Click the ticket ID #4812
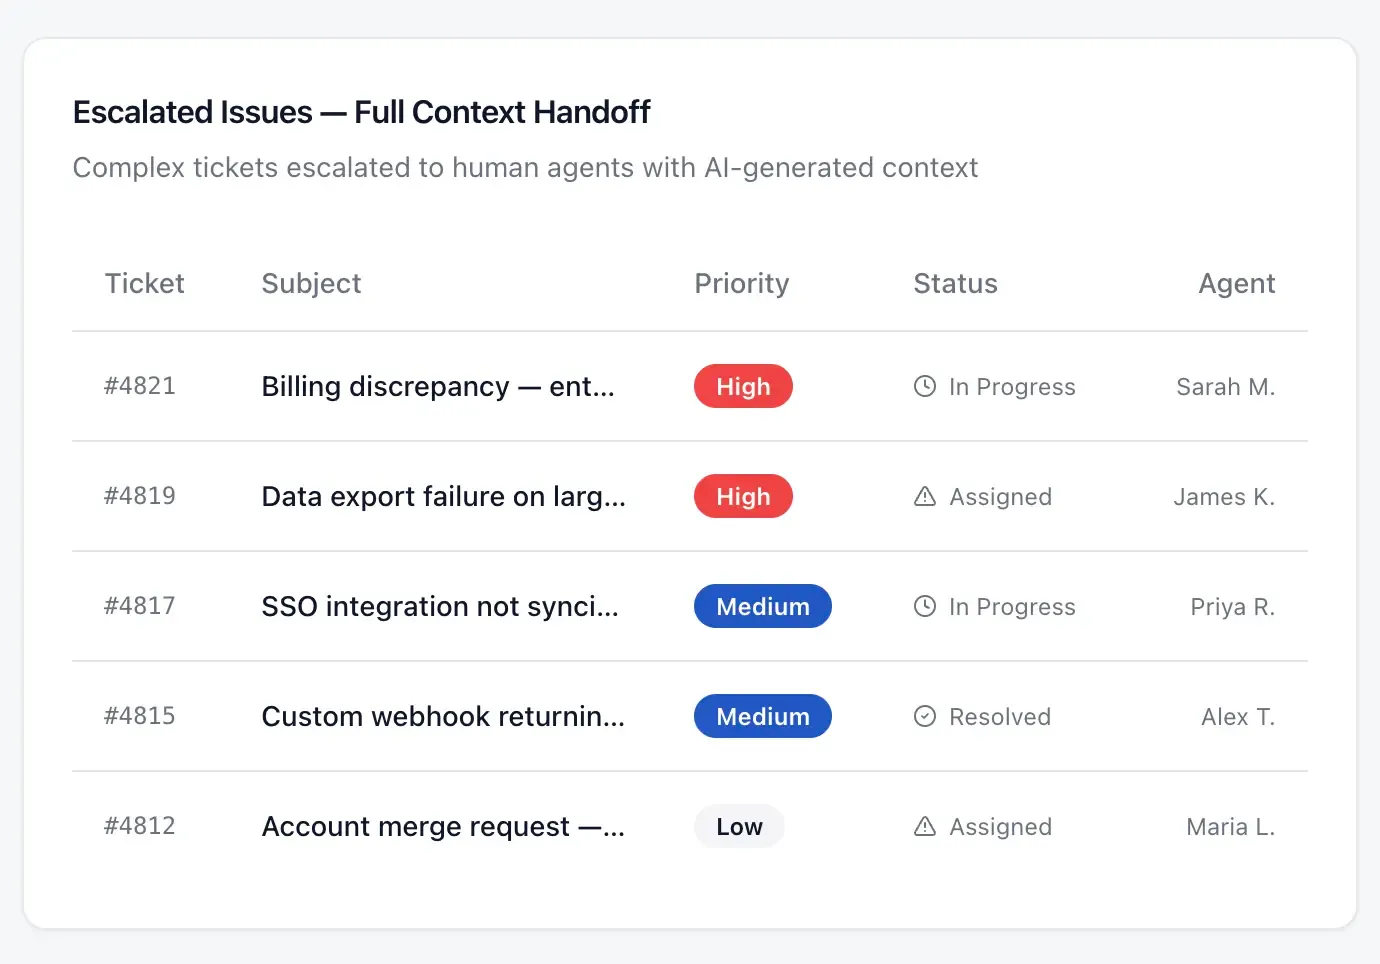 (x=140, y=826)
